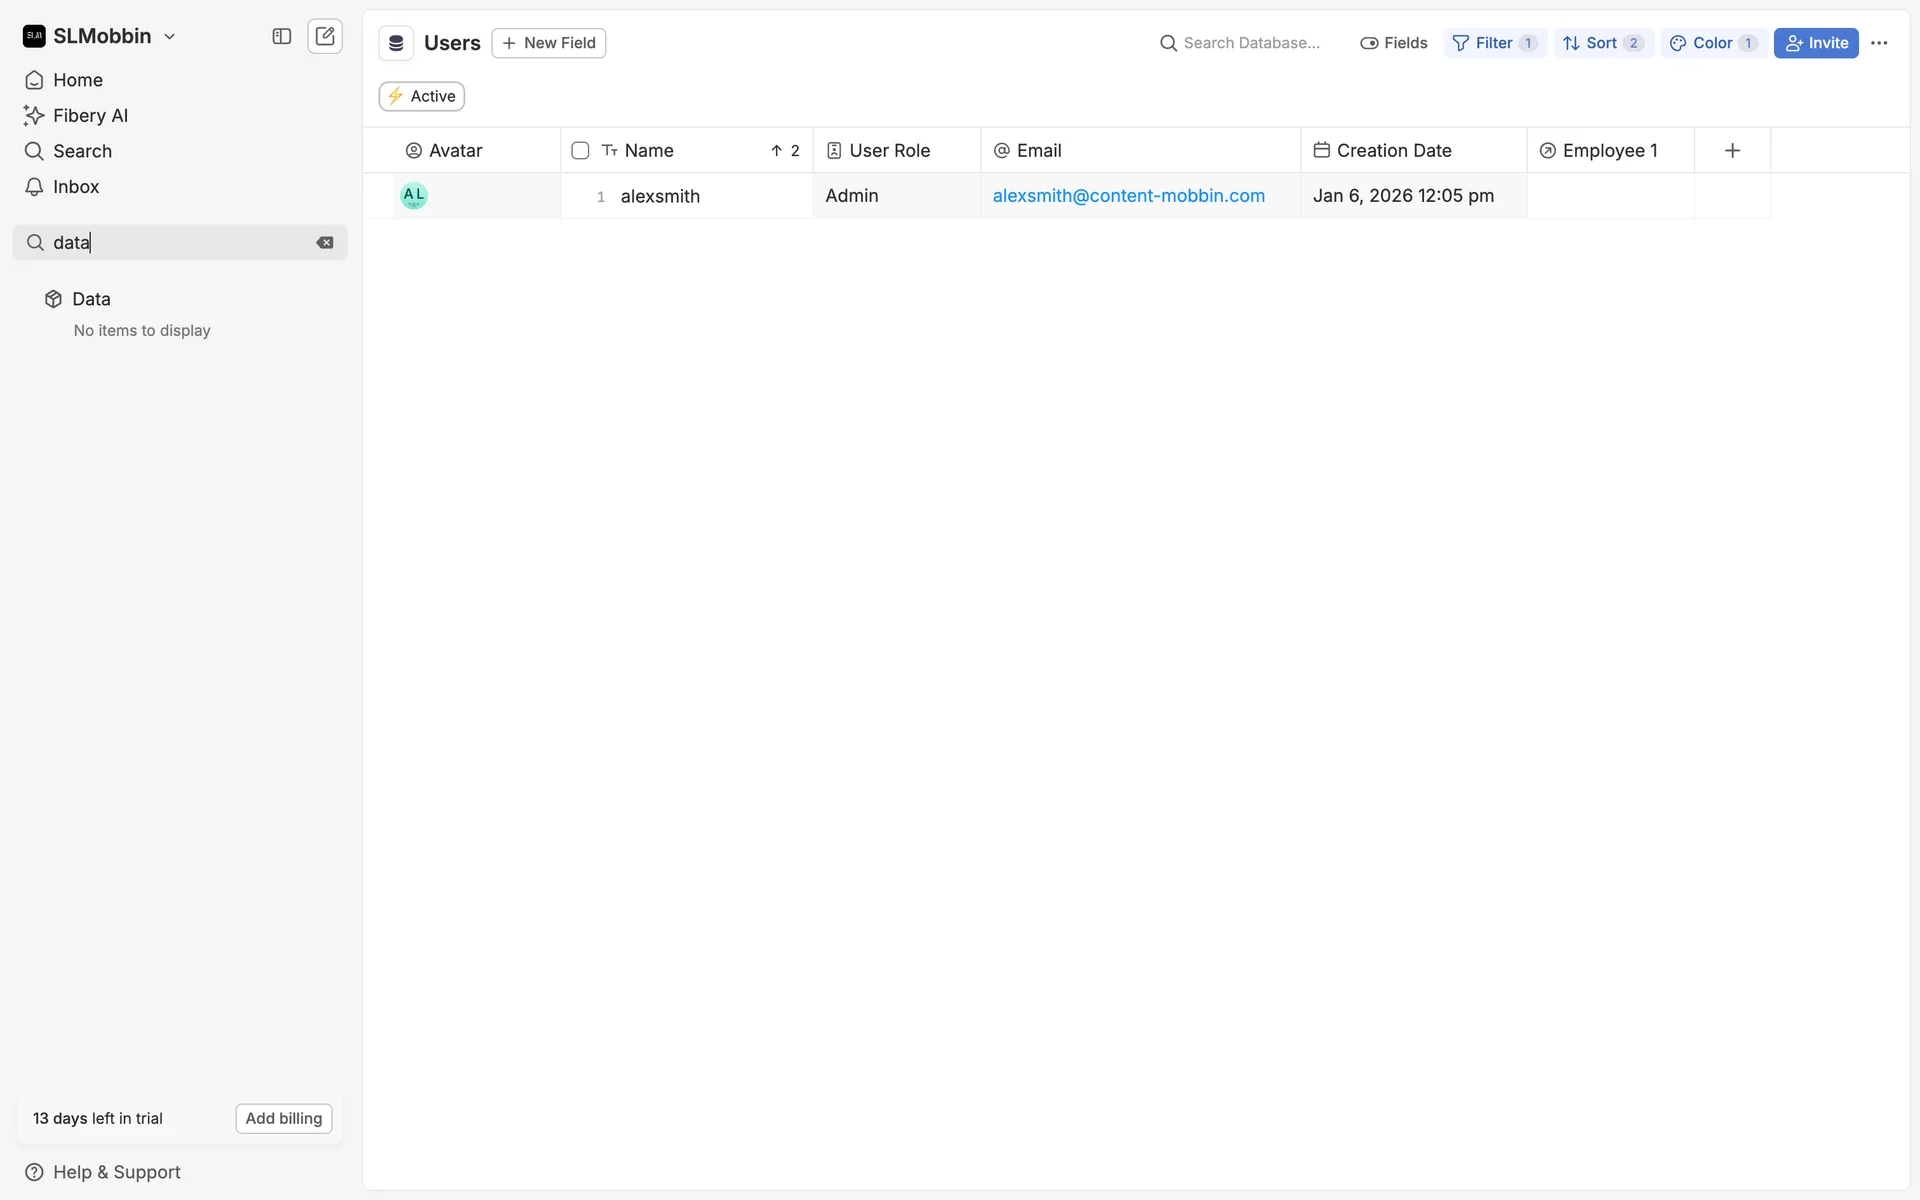Viewport: 1920px width, 1200px height.
Task: Click the AL user avatar
Action: pyautogui.click(x=414, y=195)
